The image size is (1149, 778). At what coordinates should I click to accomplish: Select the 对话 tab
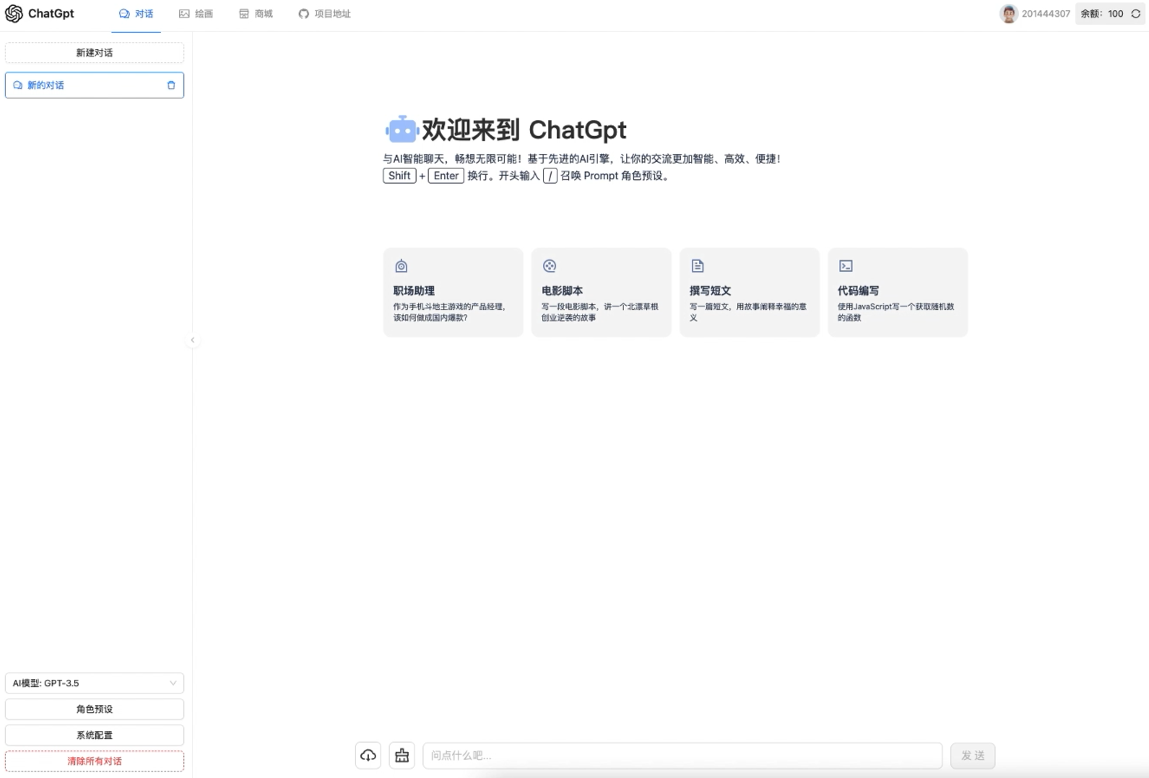click(135, 13)
